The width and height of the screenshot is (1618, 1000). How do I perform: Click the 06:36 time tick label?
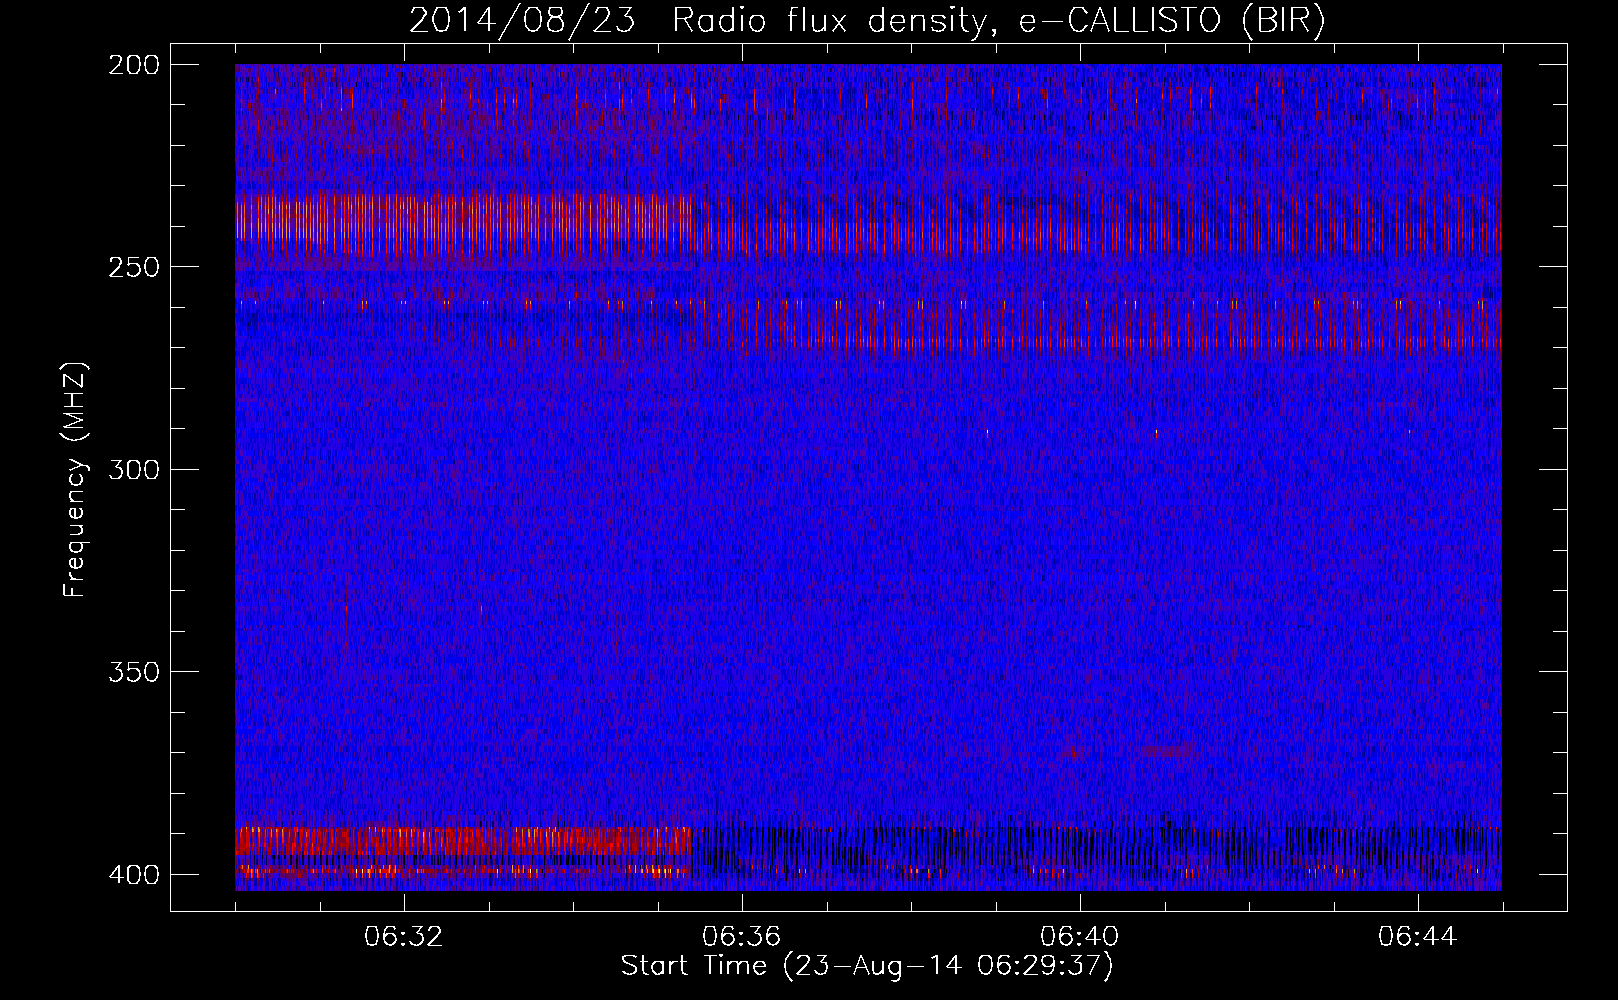point(742,937)
